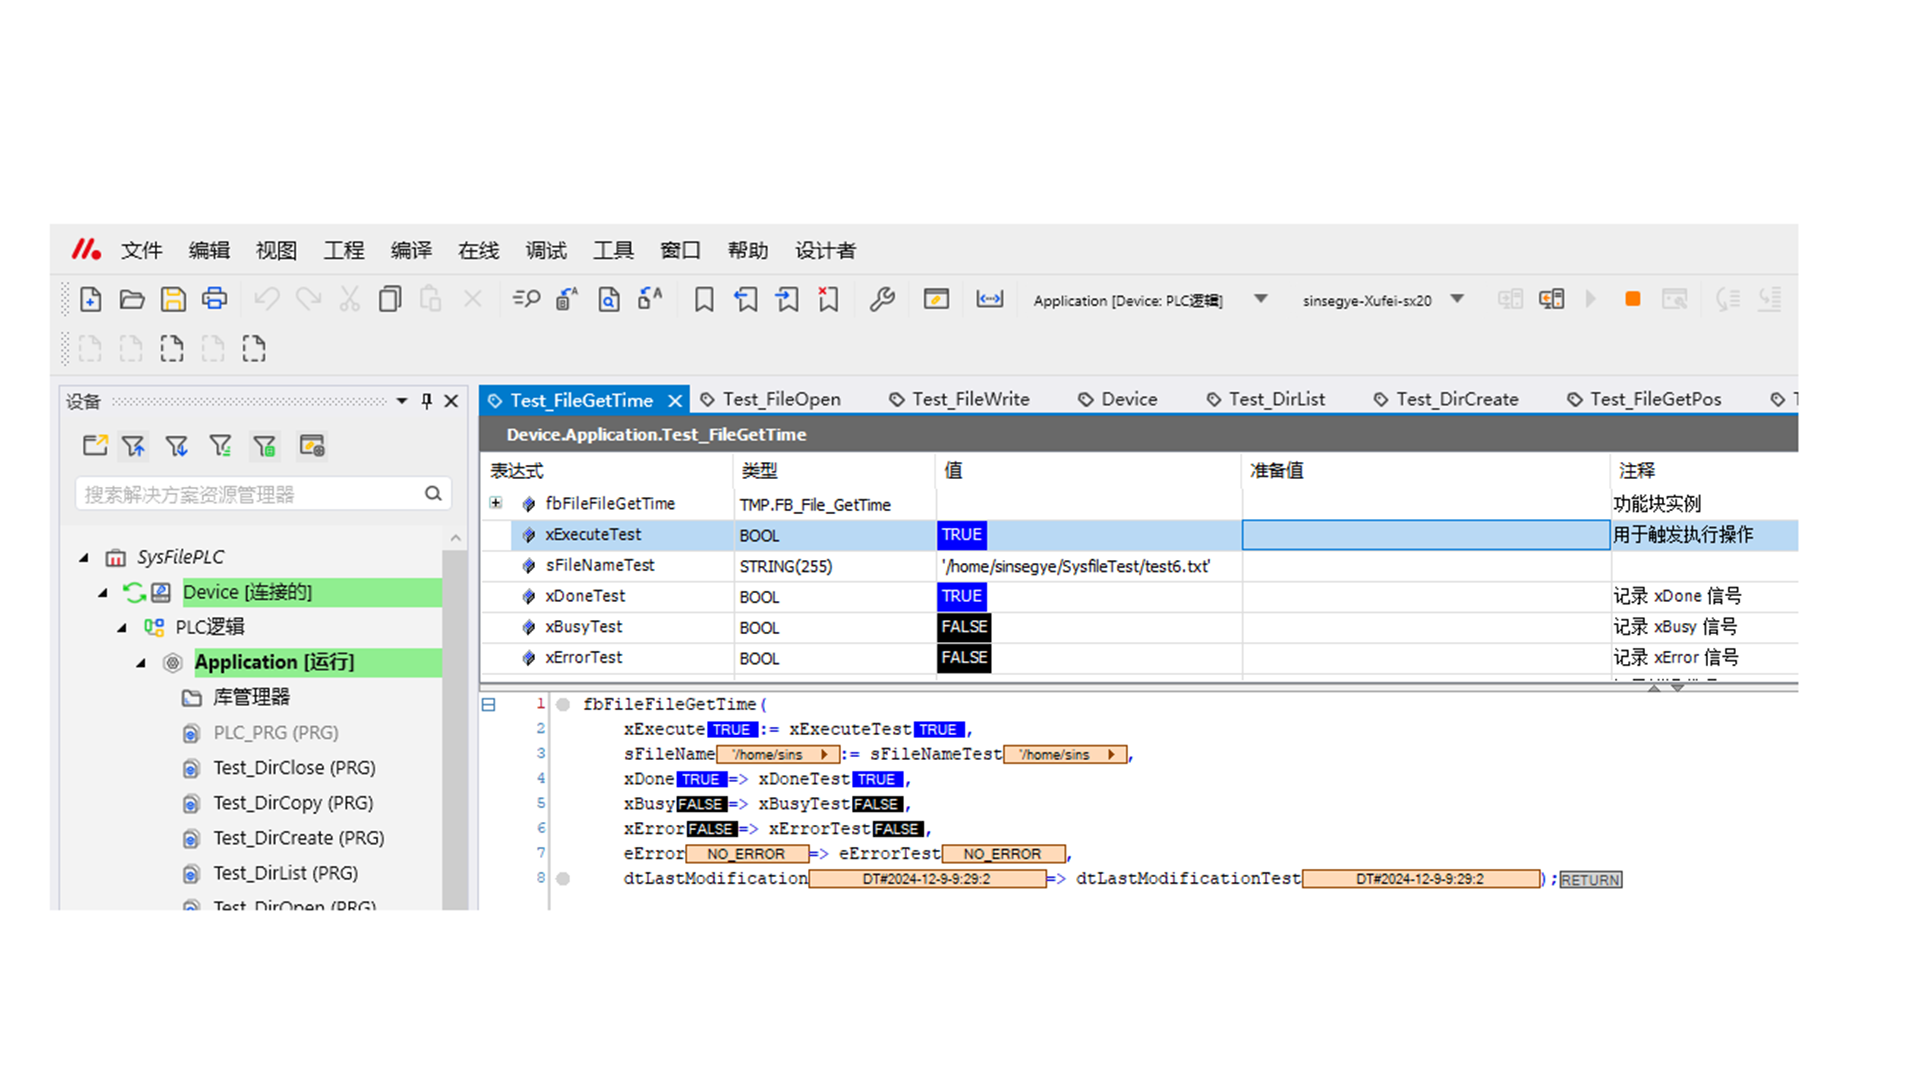Toggle the breakpoint dot on code line 8
Screen dimensions: 1920x1080
pyautogui.click(x=563, y=879)
